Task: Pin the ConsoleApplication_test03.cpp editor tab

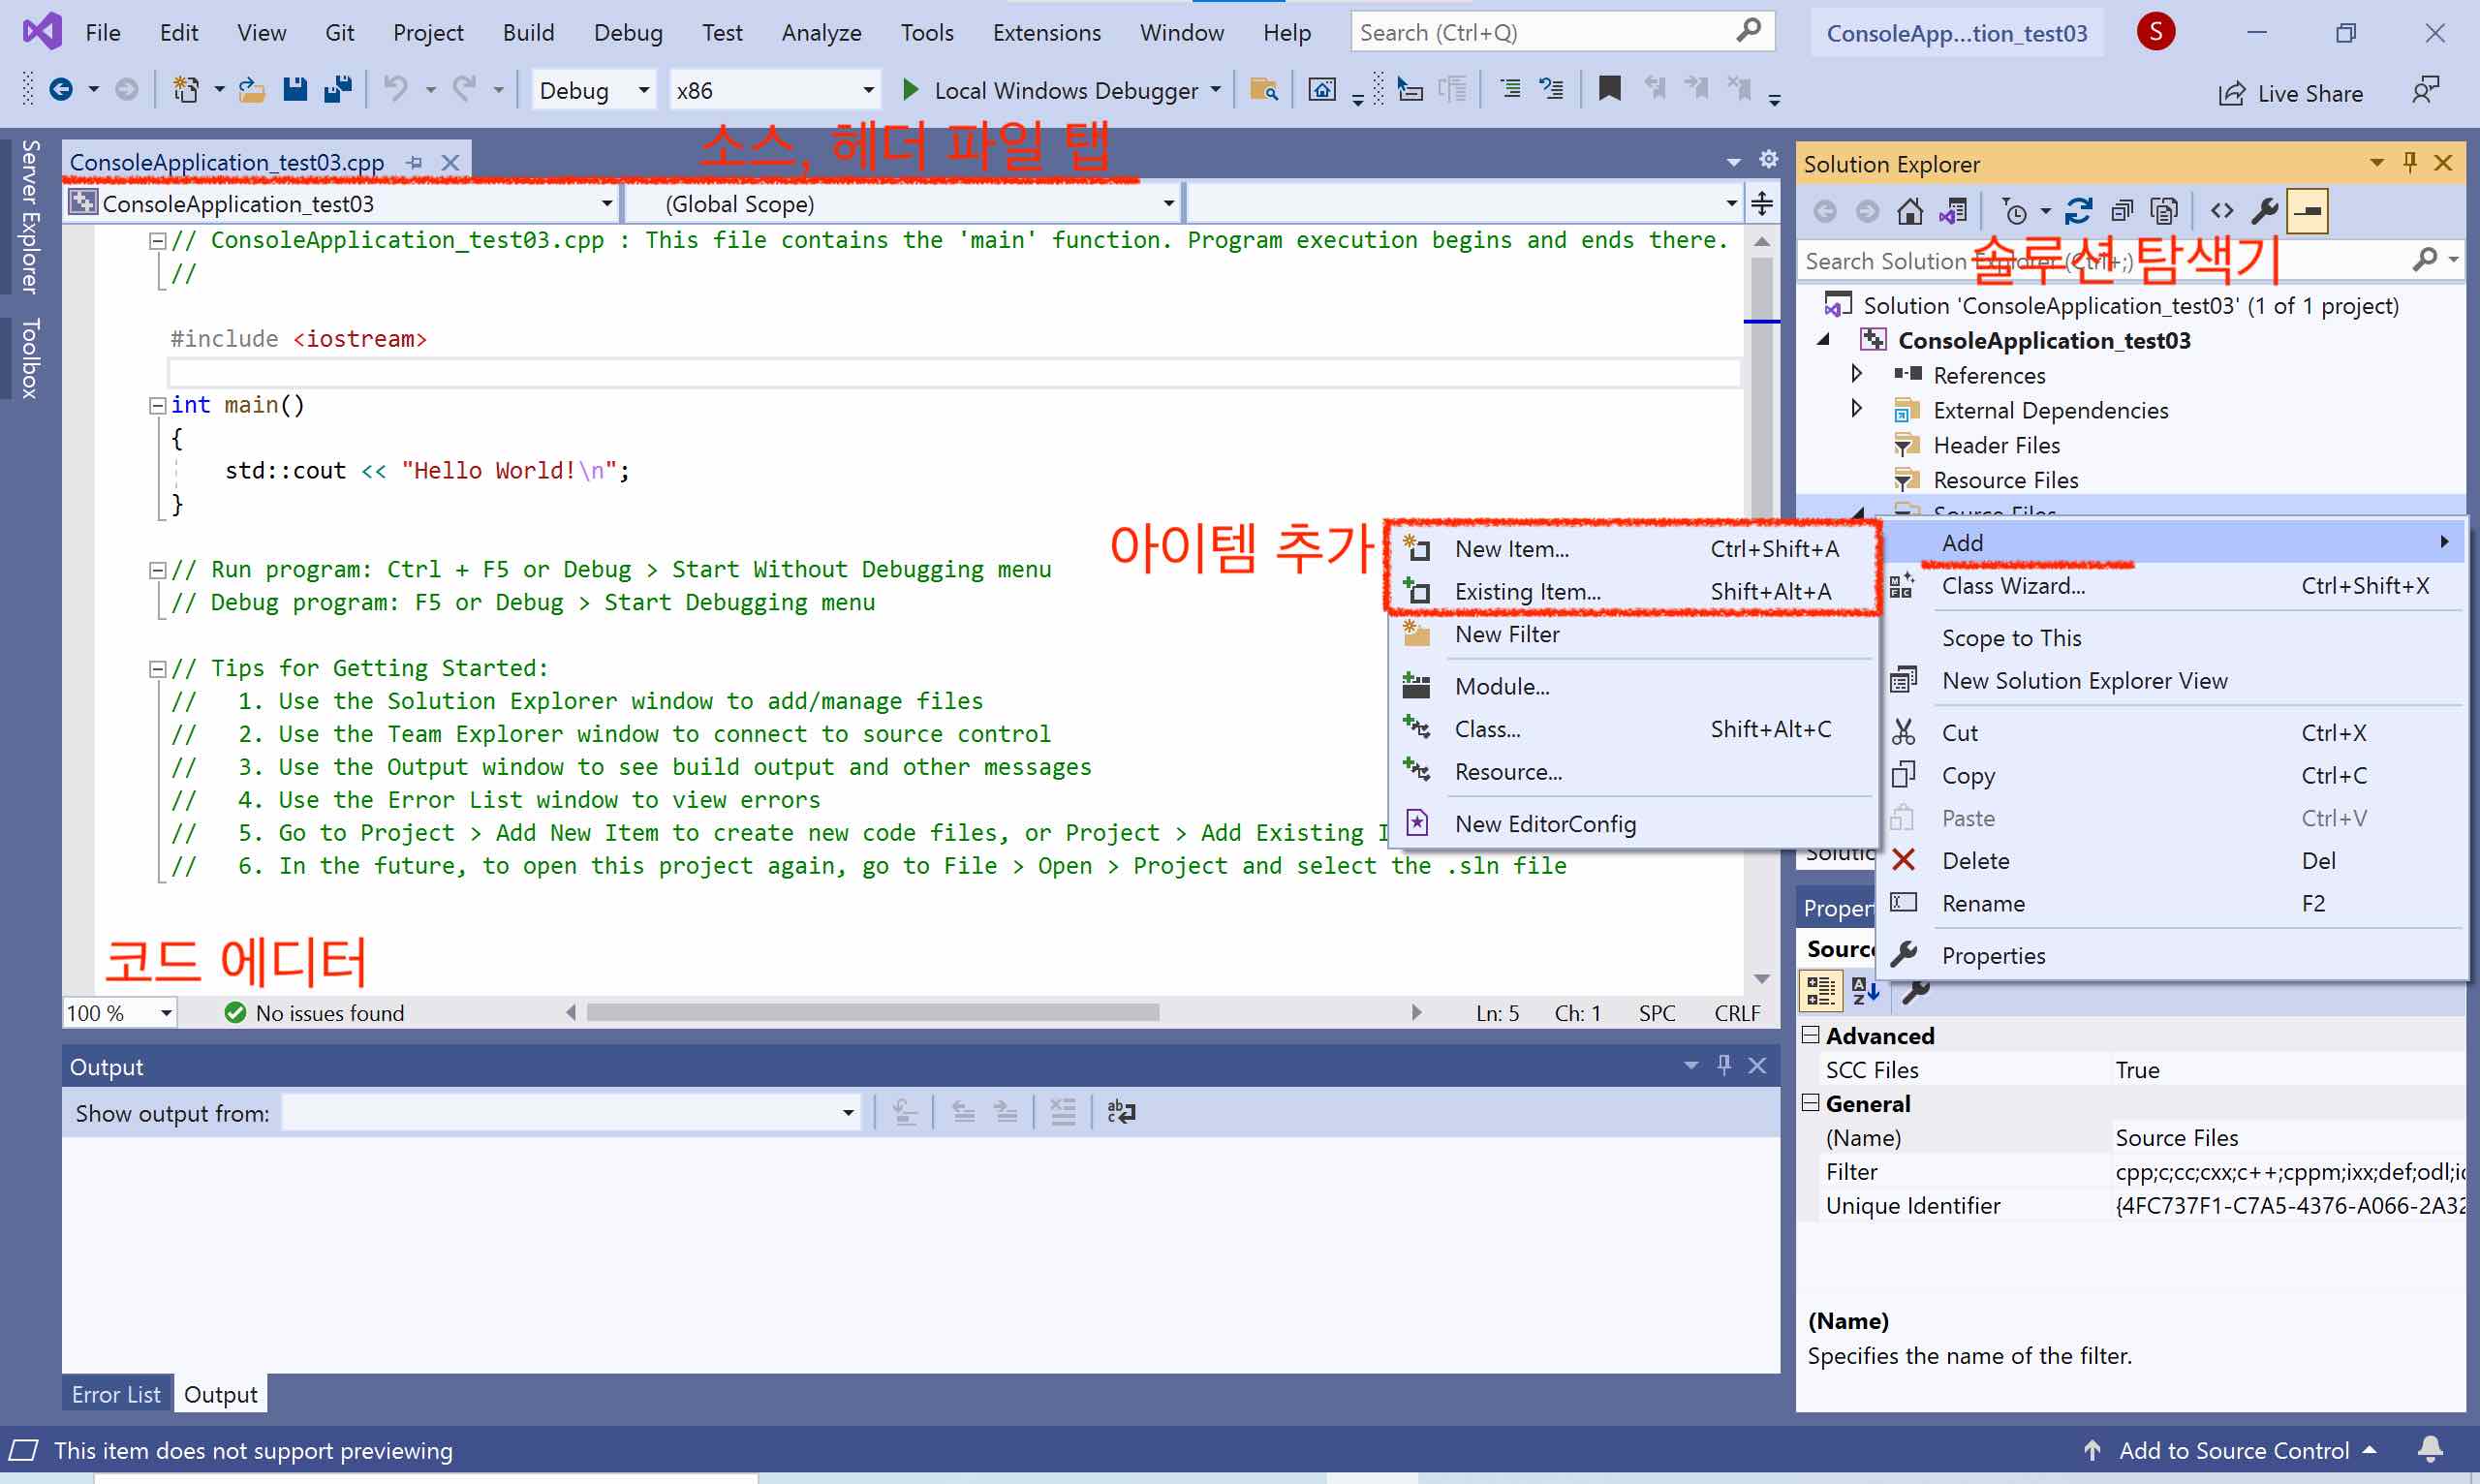Action: 415,162
